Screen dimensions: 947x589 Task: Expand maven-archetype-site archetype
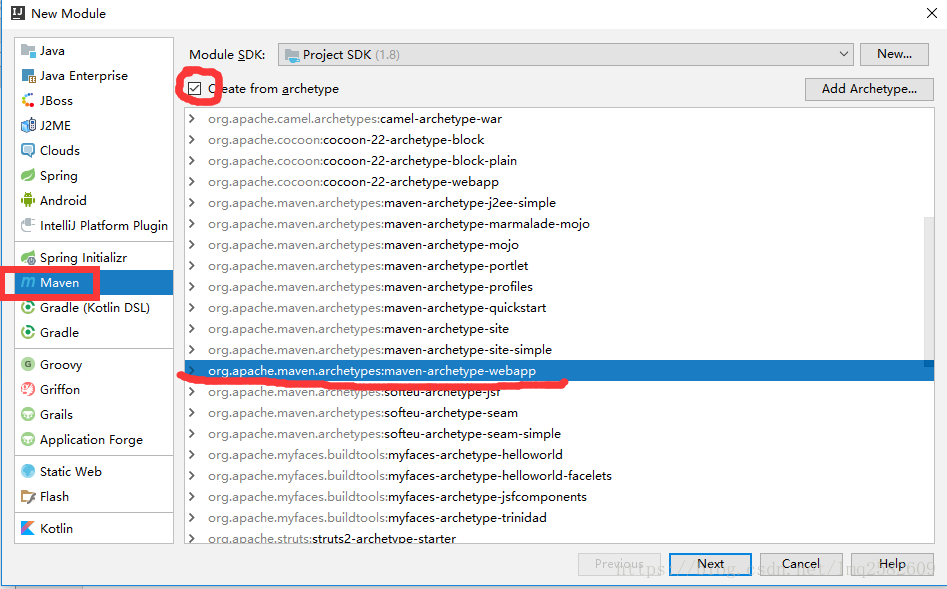[192, 329]
